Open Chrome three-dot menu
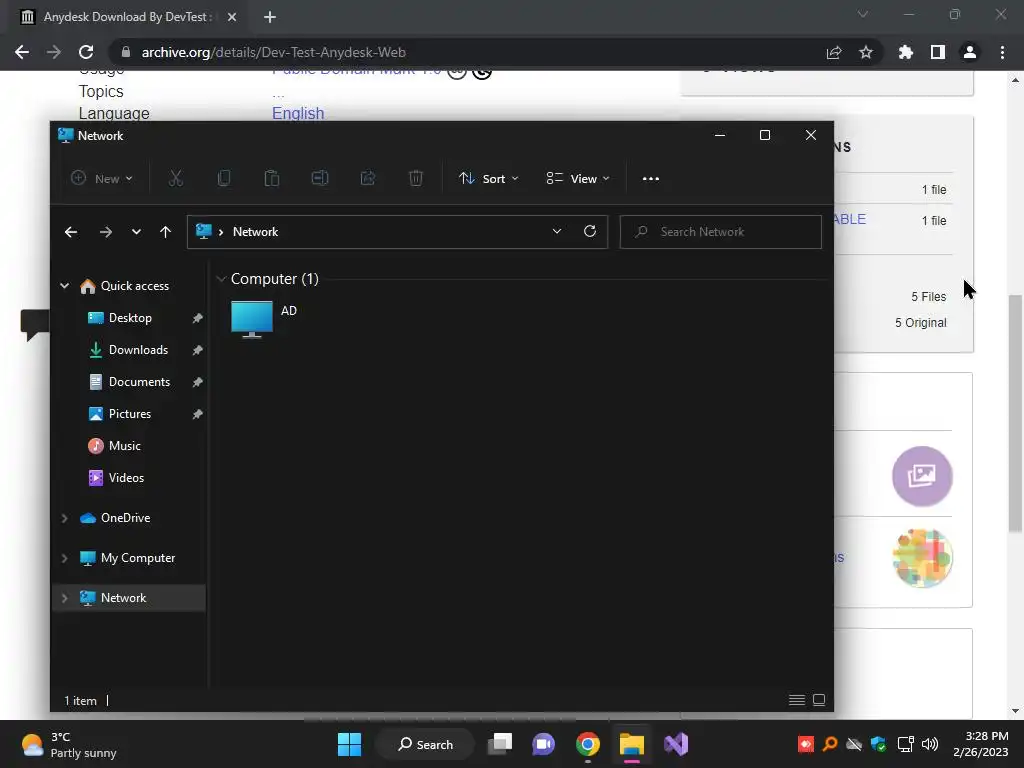Screen dimensions: 1024x768 point(1002,52)
